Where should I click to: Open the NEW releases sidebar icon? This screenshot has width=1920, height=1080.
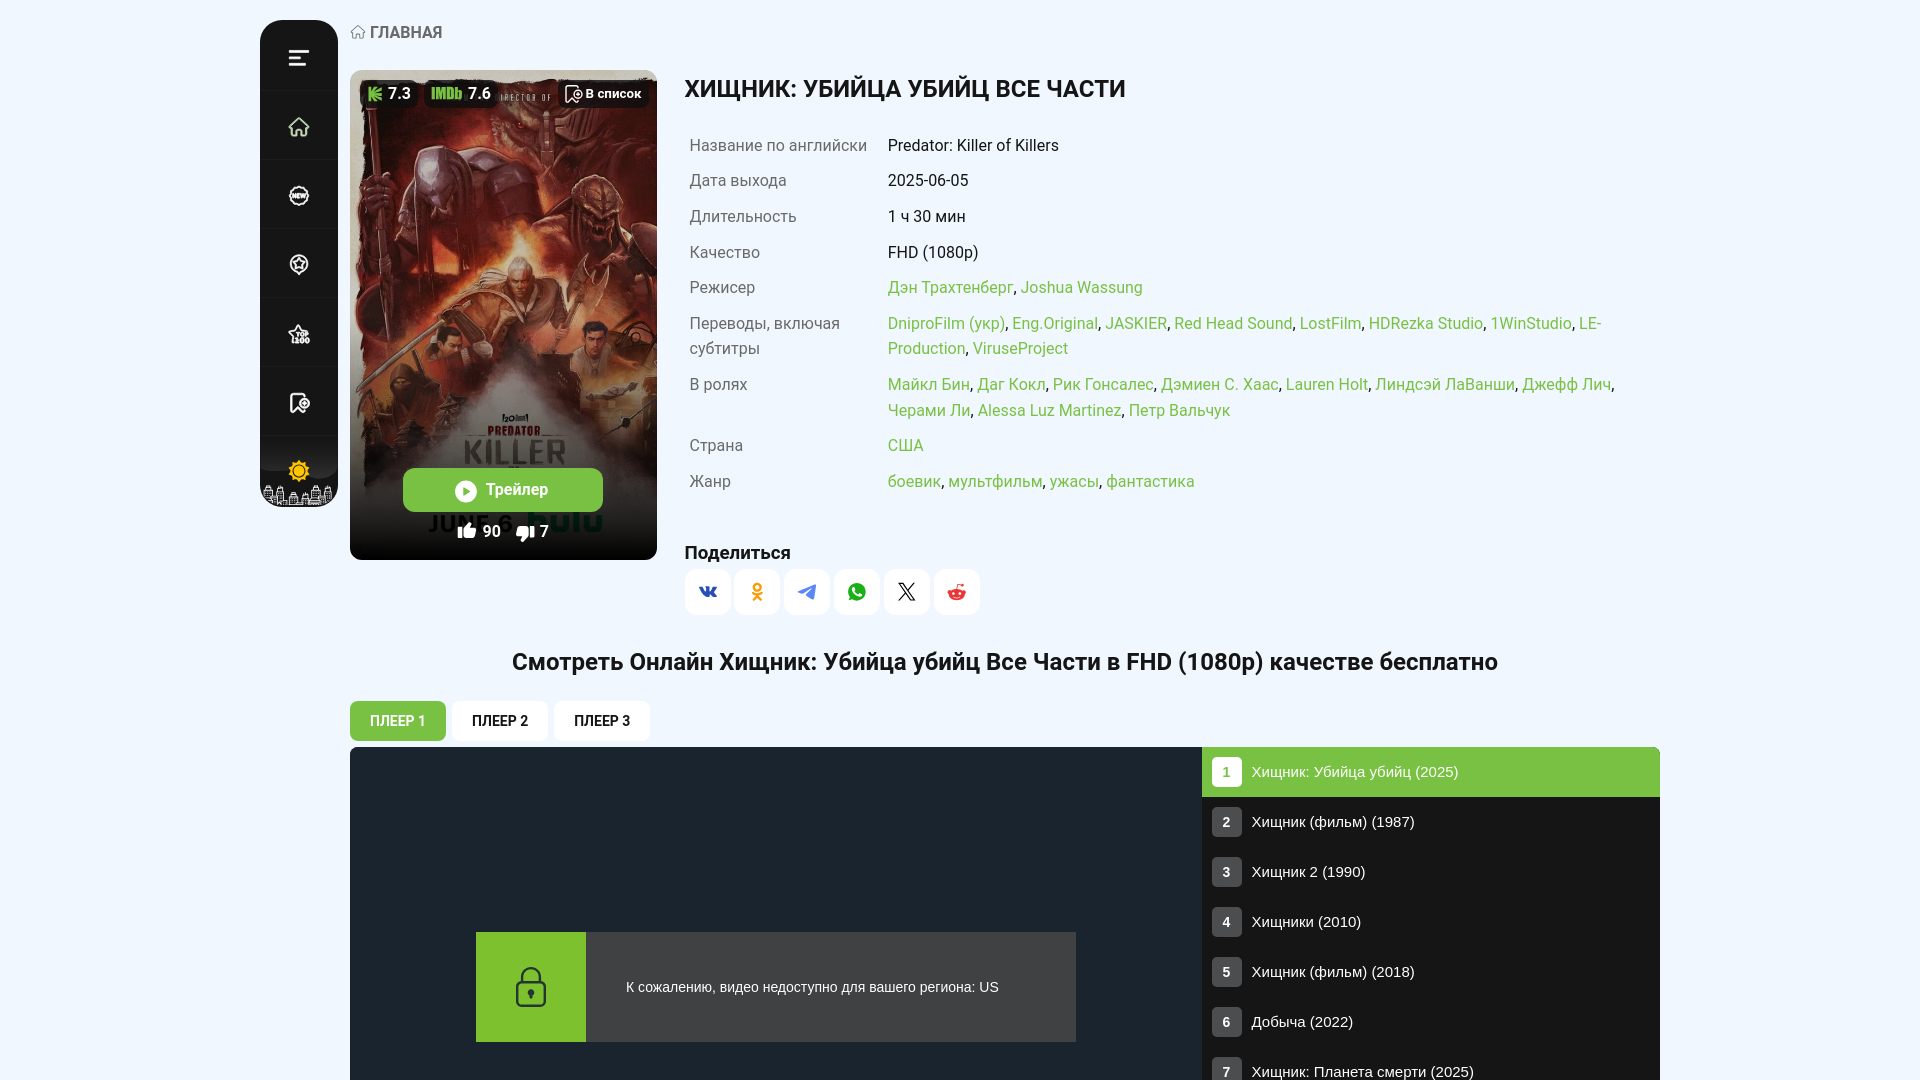click(x=298, y=196)
